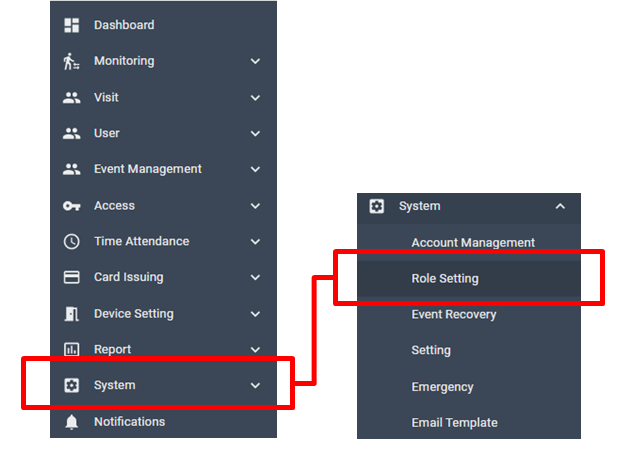Click the Notifications bell icon

click(x=71, y=422)
